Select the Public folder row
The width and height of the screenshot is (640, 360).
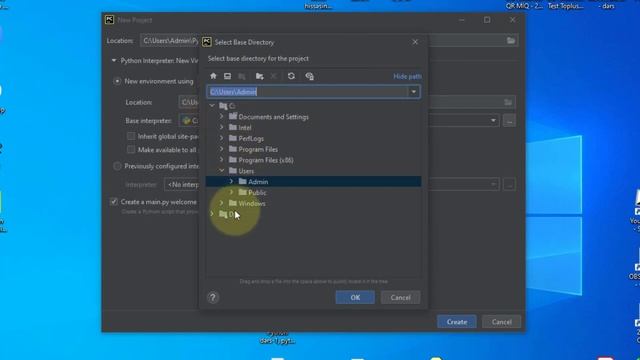tap(313, 192)
